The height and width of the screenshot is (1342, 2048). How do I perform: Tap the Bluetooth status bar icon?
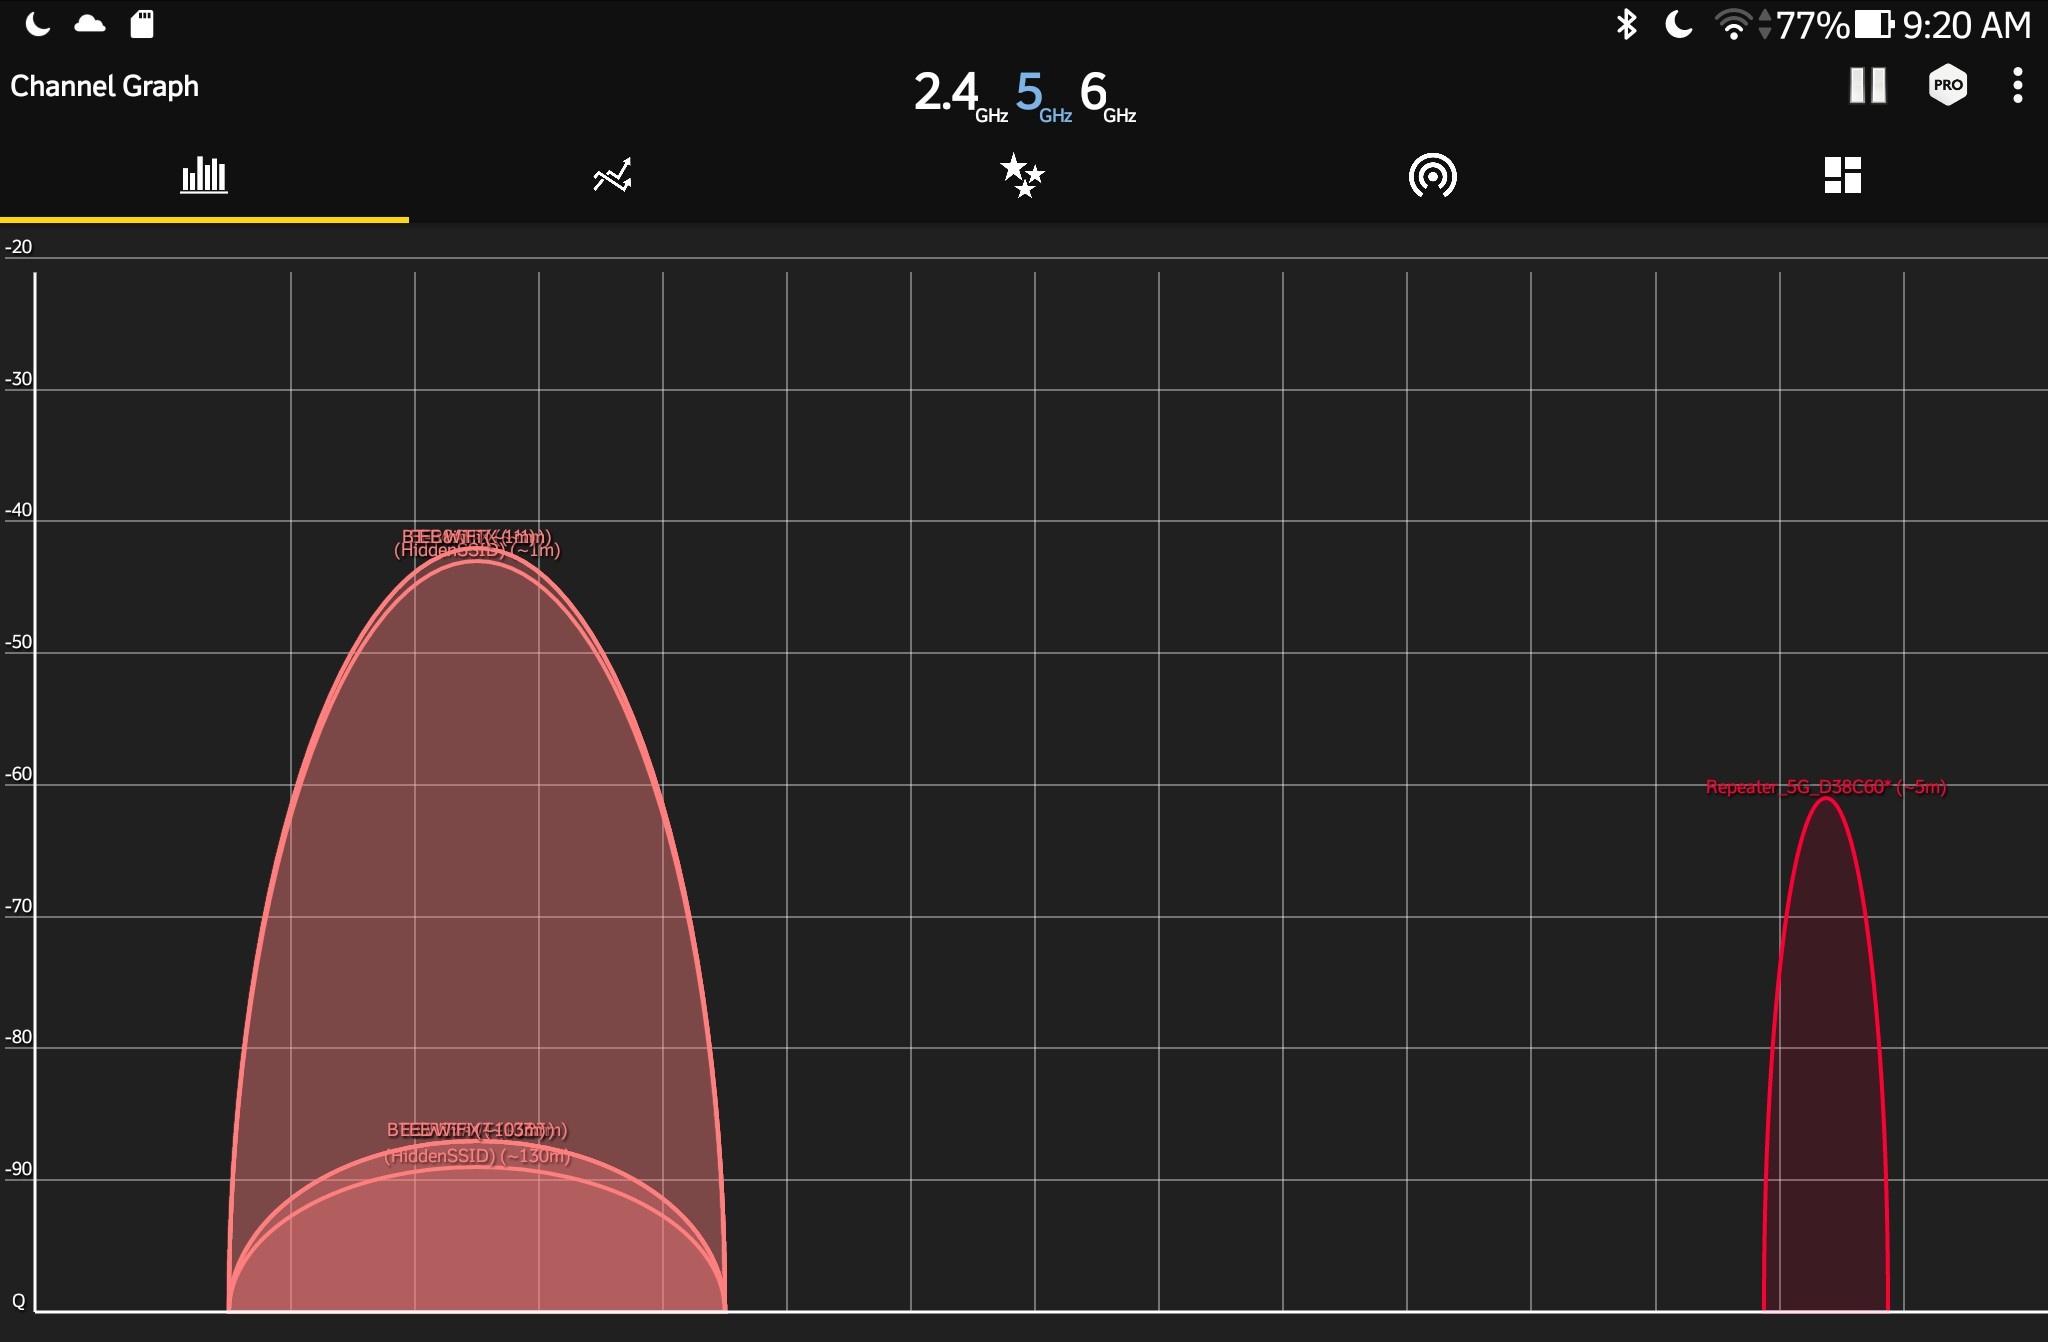click(1626, 24)
